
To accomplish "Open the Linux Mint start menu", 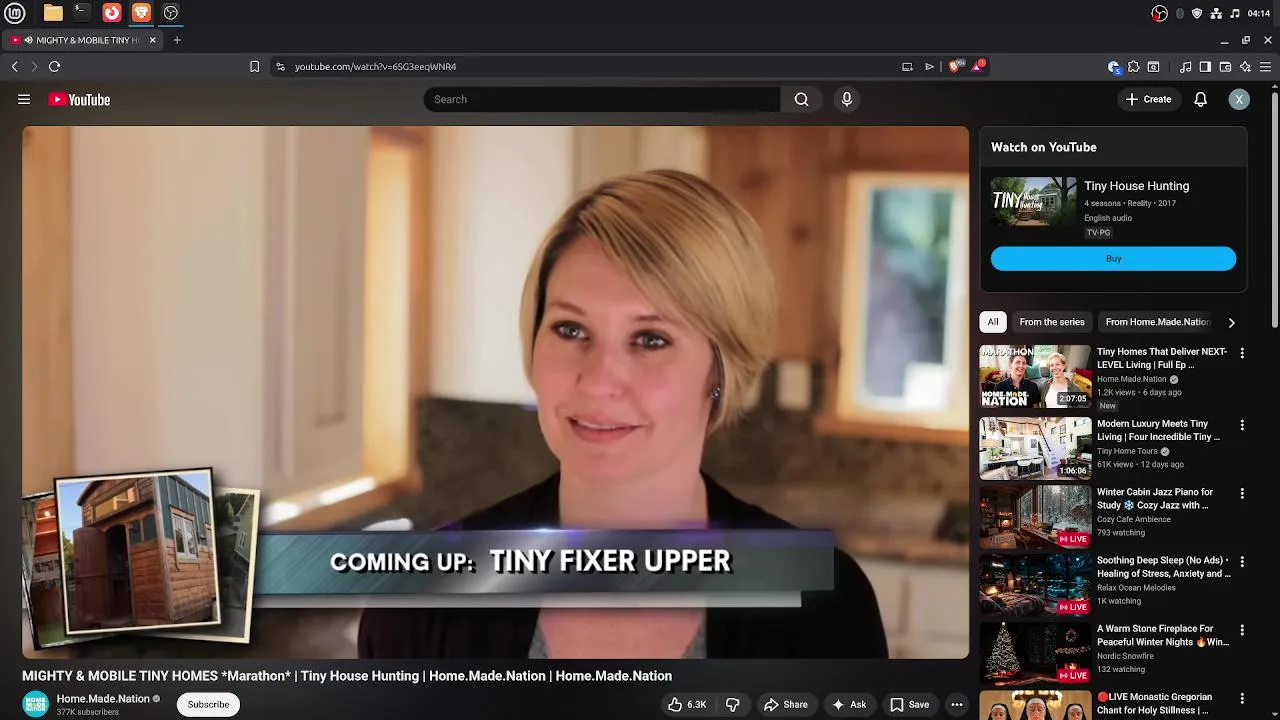I will point(17,13).
